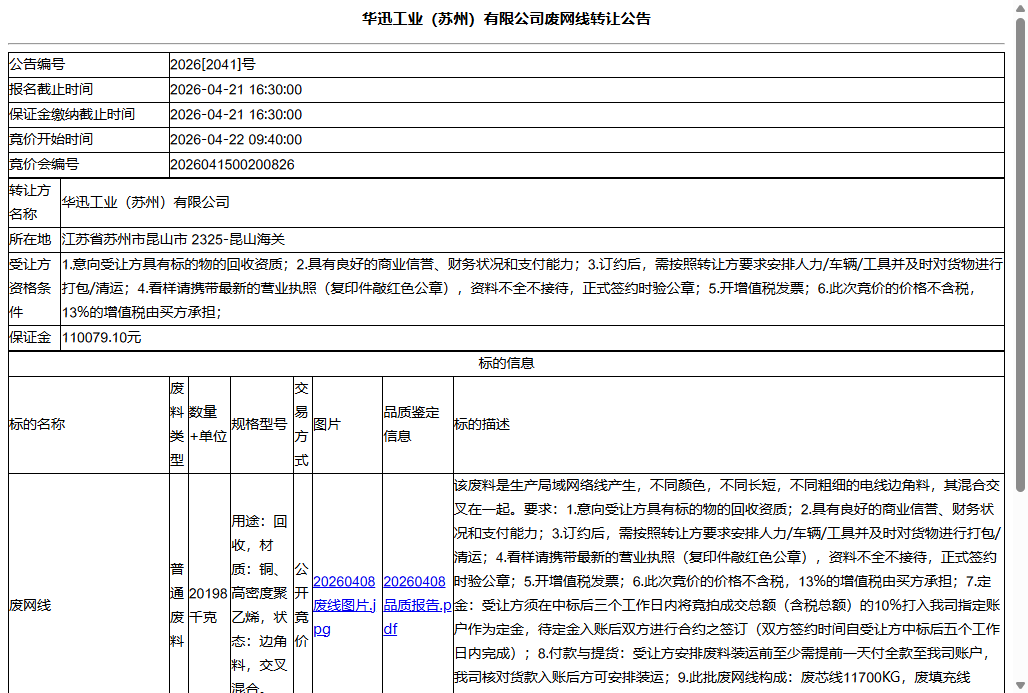Click the 保证金缴纳截止时间 label cell
The image size is (1028, 693).
[89, 114]
